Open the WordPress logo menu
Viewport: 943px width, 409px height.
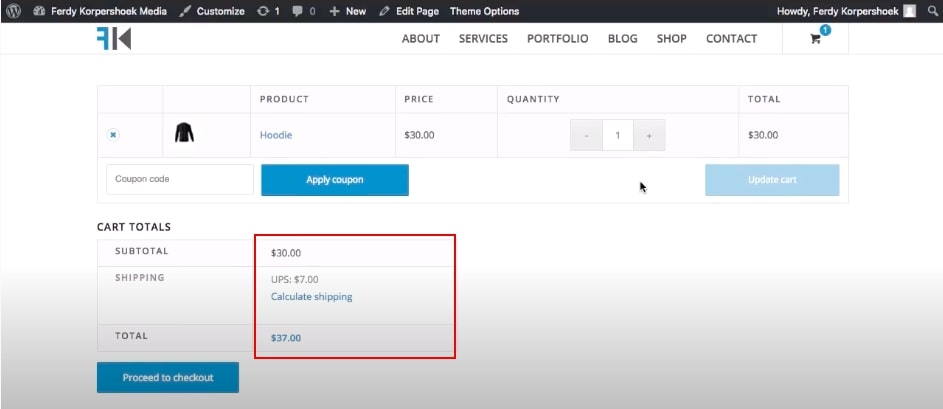[13, 11]
